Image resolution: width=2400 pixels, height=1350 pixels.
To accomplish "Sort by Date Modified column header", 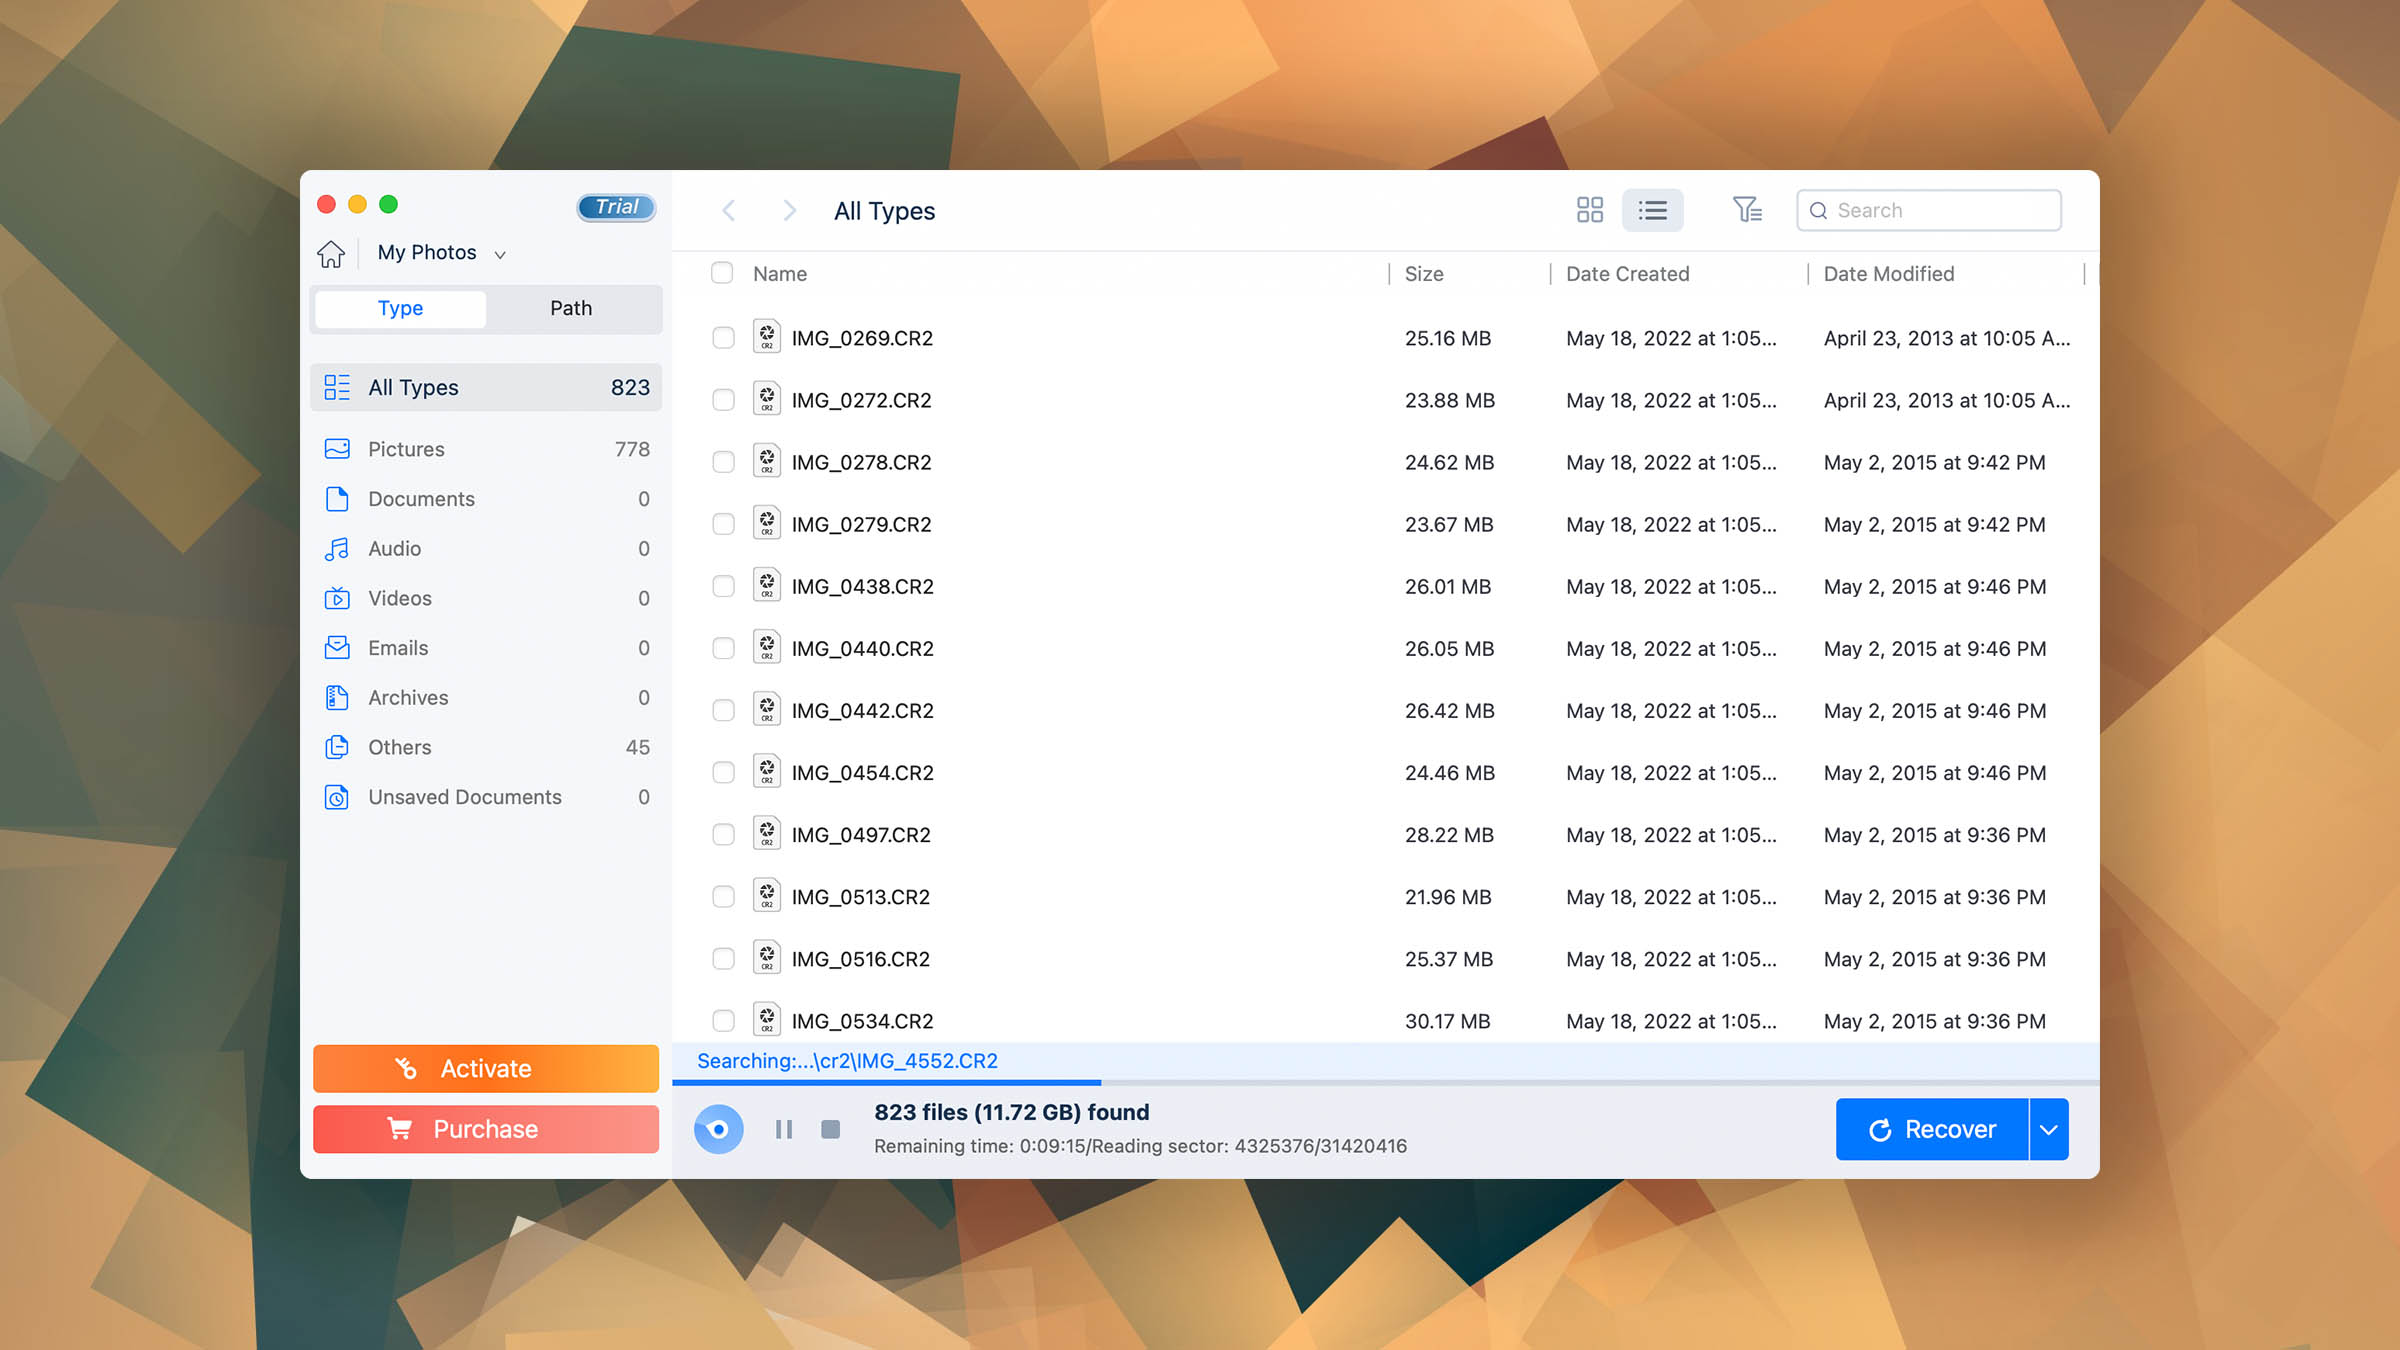I will point(1888,274).
